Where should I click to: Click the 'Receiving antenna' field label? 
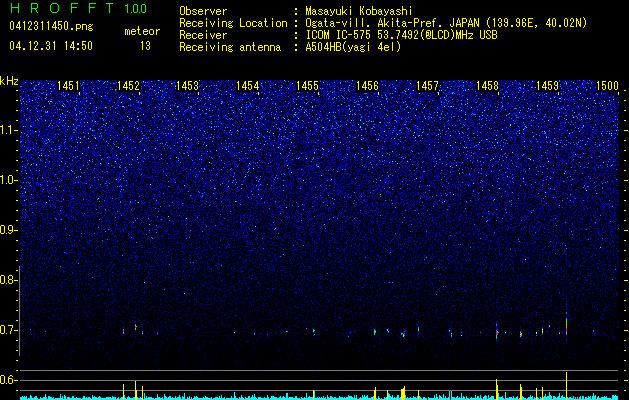[230, 47]
